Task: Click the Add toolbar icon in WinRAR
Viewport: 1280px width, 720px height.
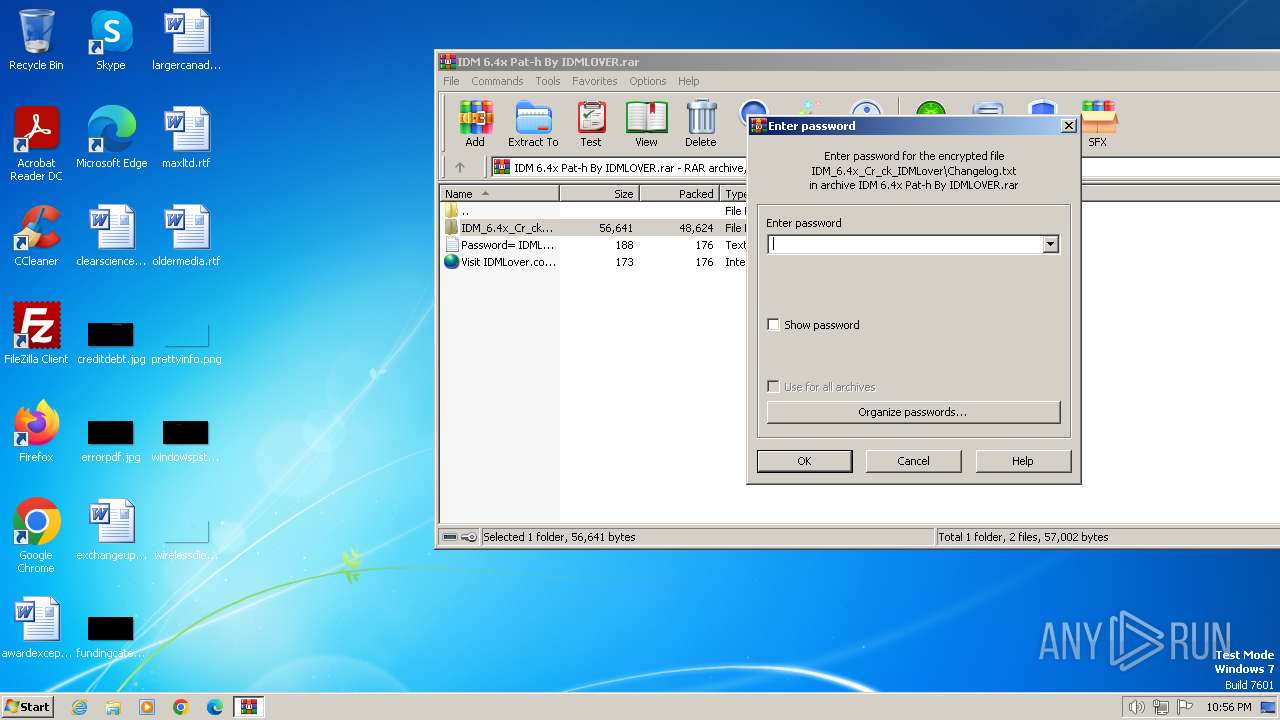Action: pyautogui.click(x=475, y=124)
